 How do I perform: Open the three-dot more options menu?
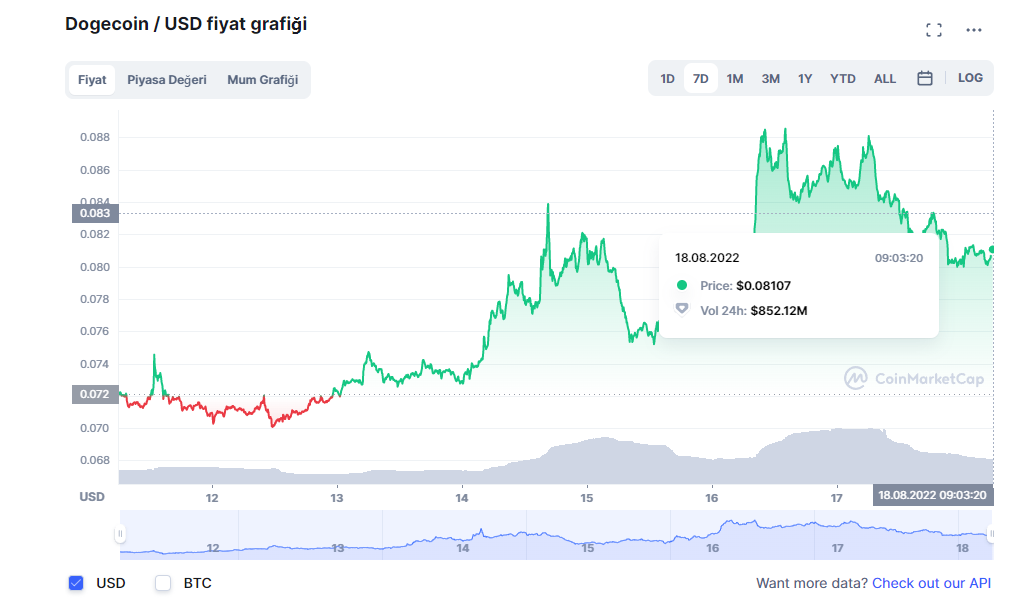click(973, 30)
